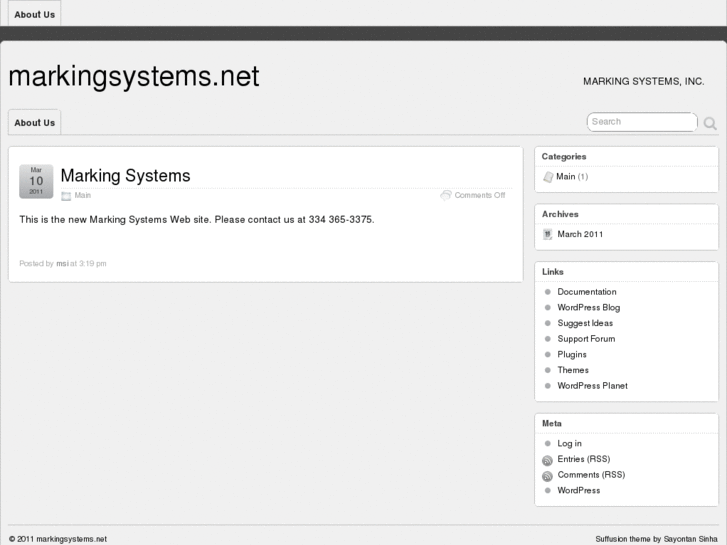Open the markingsystems.net site title
This screenshot has height=545, width=727.
pyautogui.click(x=134, y=76)
